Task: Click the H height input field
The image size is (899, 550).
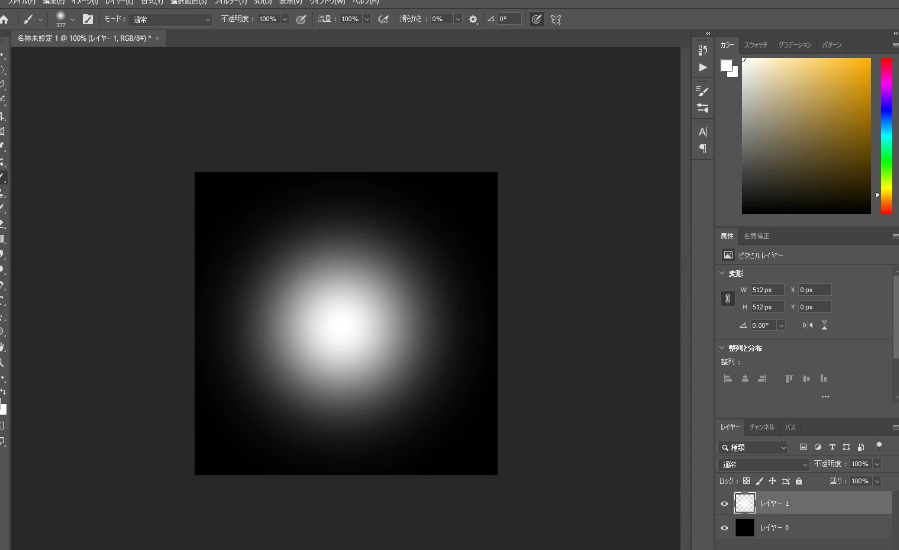Action: pyautogui.click(x=767, y=307)
